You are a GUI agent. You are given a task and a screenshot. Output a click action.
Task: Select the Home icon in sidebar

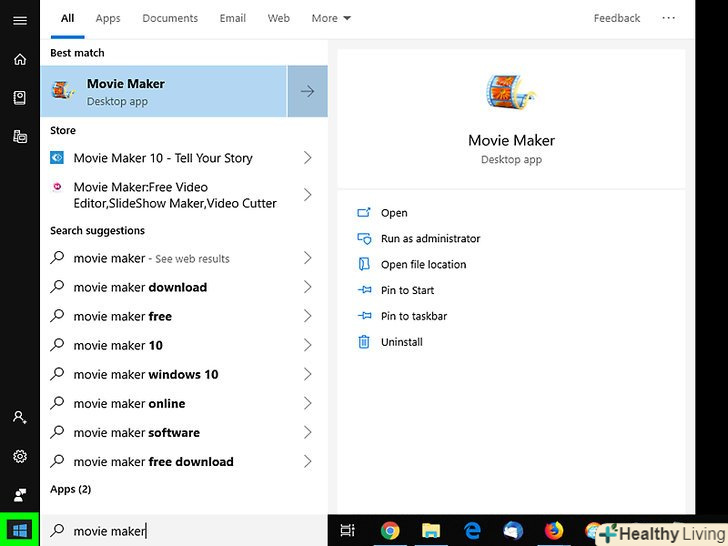tap(19, 59)
